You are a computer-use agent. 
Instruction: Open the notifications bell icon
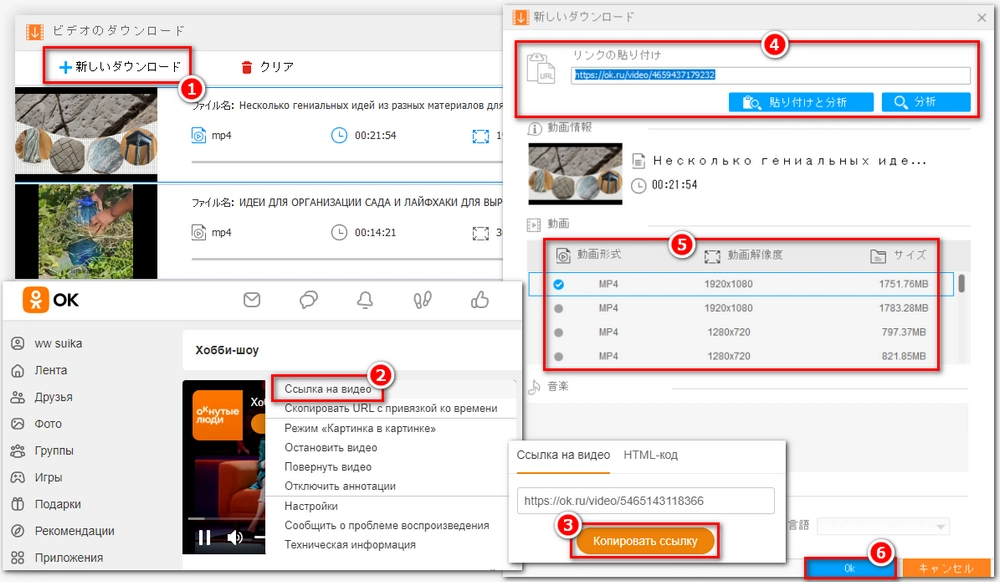click(x=366, y=299)
